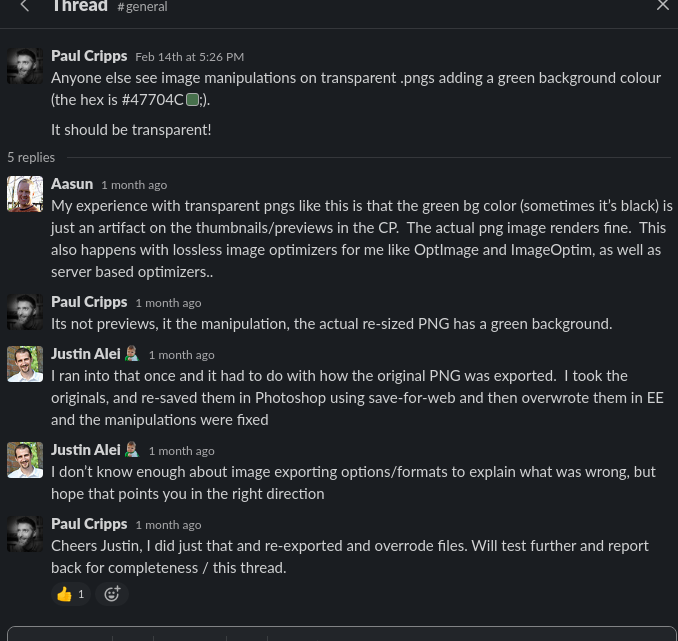Open Aasun's profile from the username
This screenshot has width=678, height=641.
(72, 184)
